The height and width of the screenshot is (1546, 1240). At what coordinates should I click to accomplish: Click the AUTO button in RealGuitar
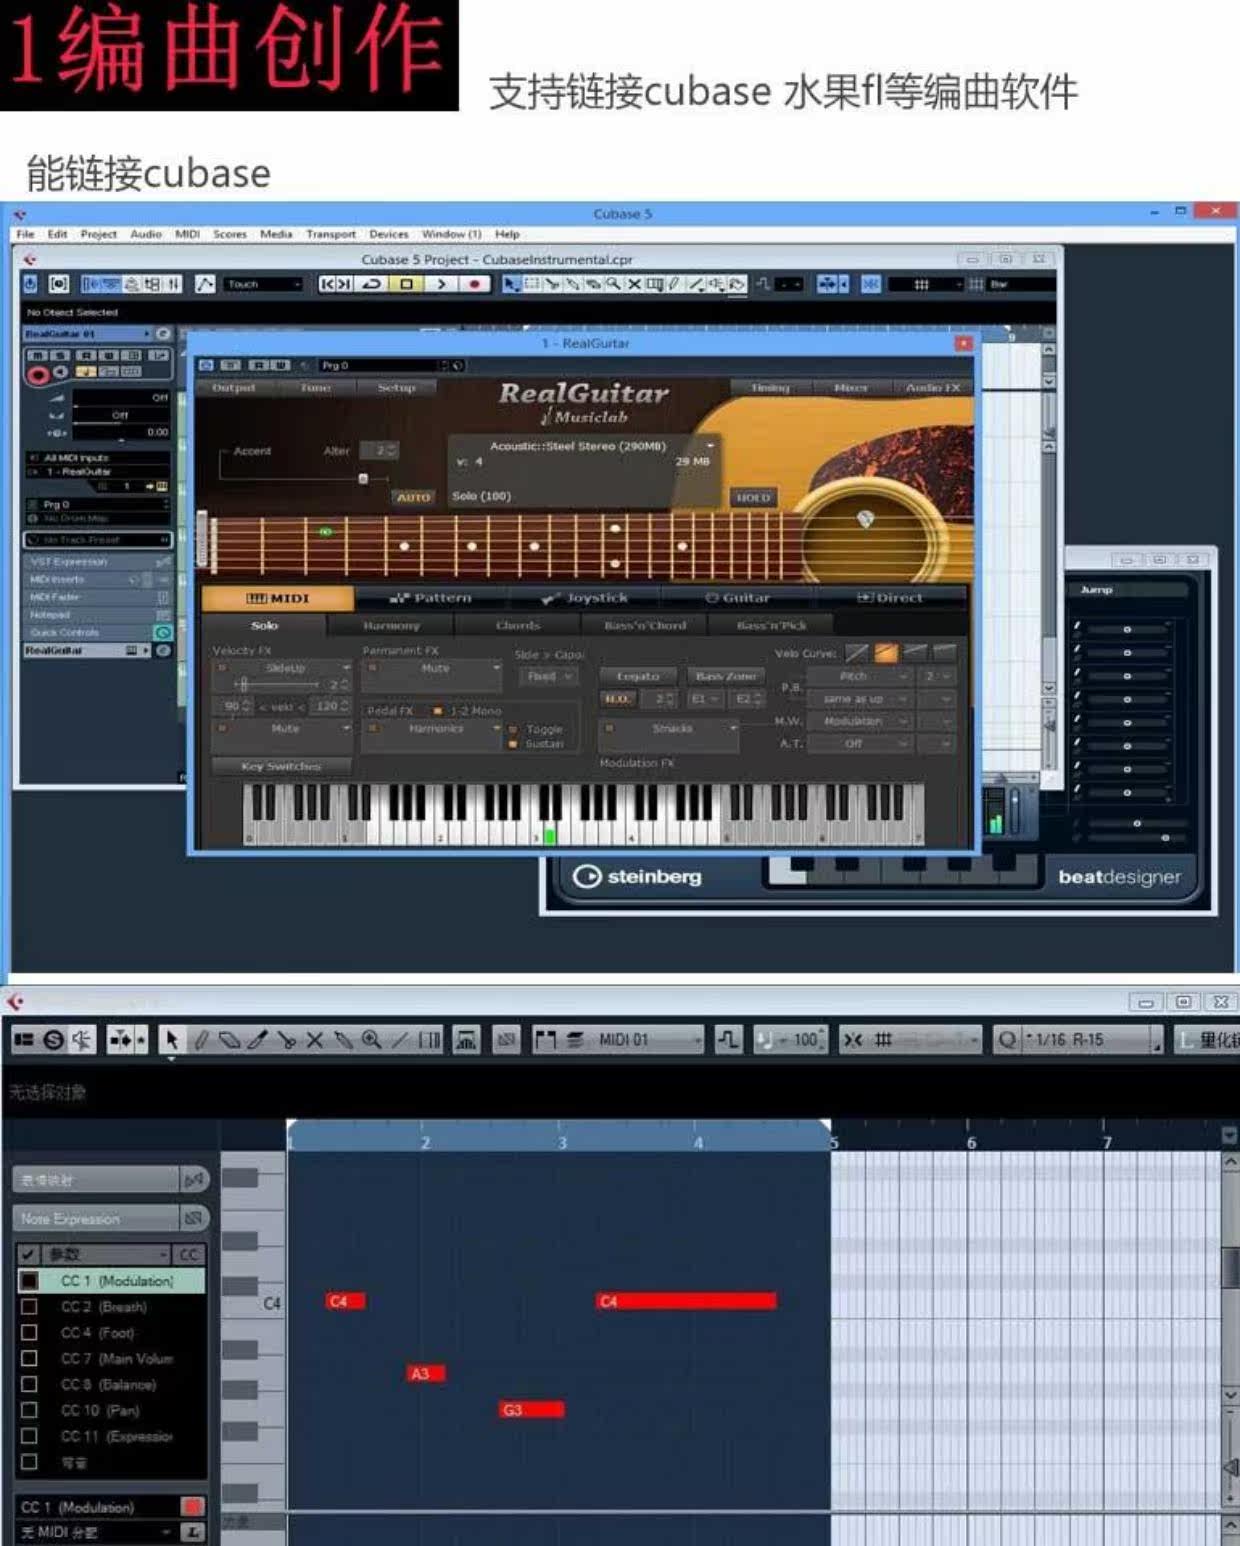tap(413, 497)
